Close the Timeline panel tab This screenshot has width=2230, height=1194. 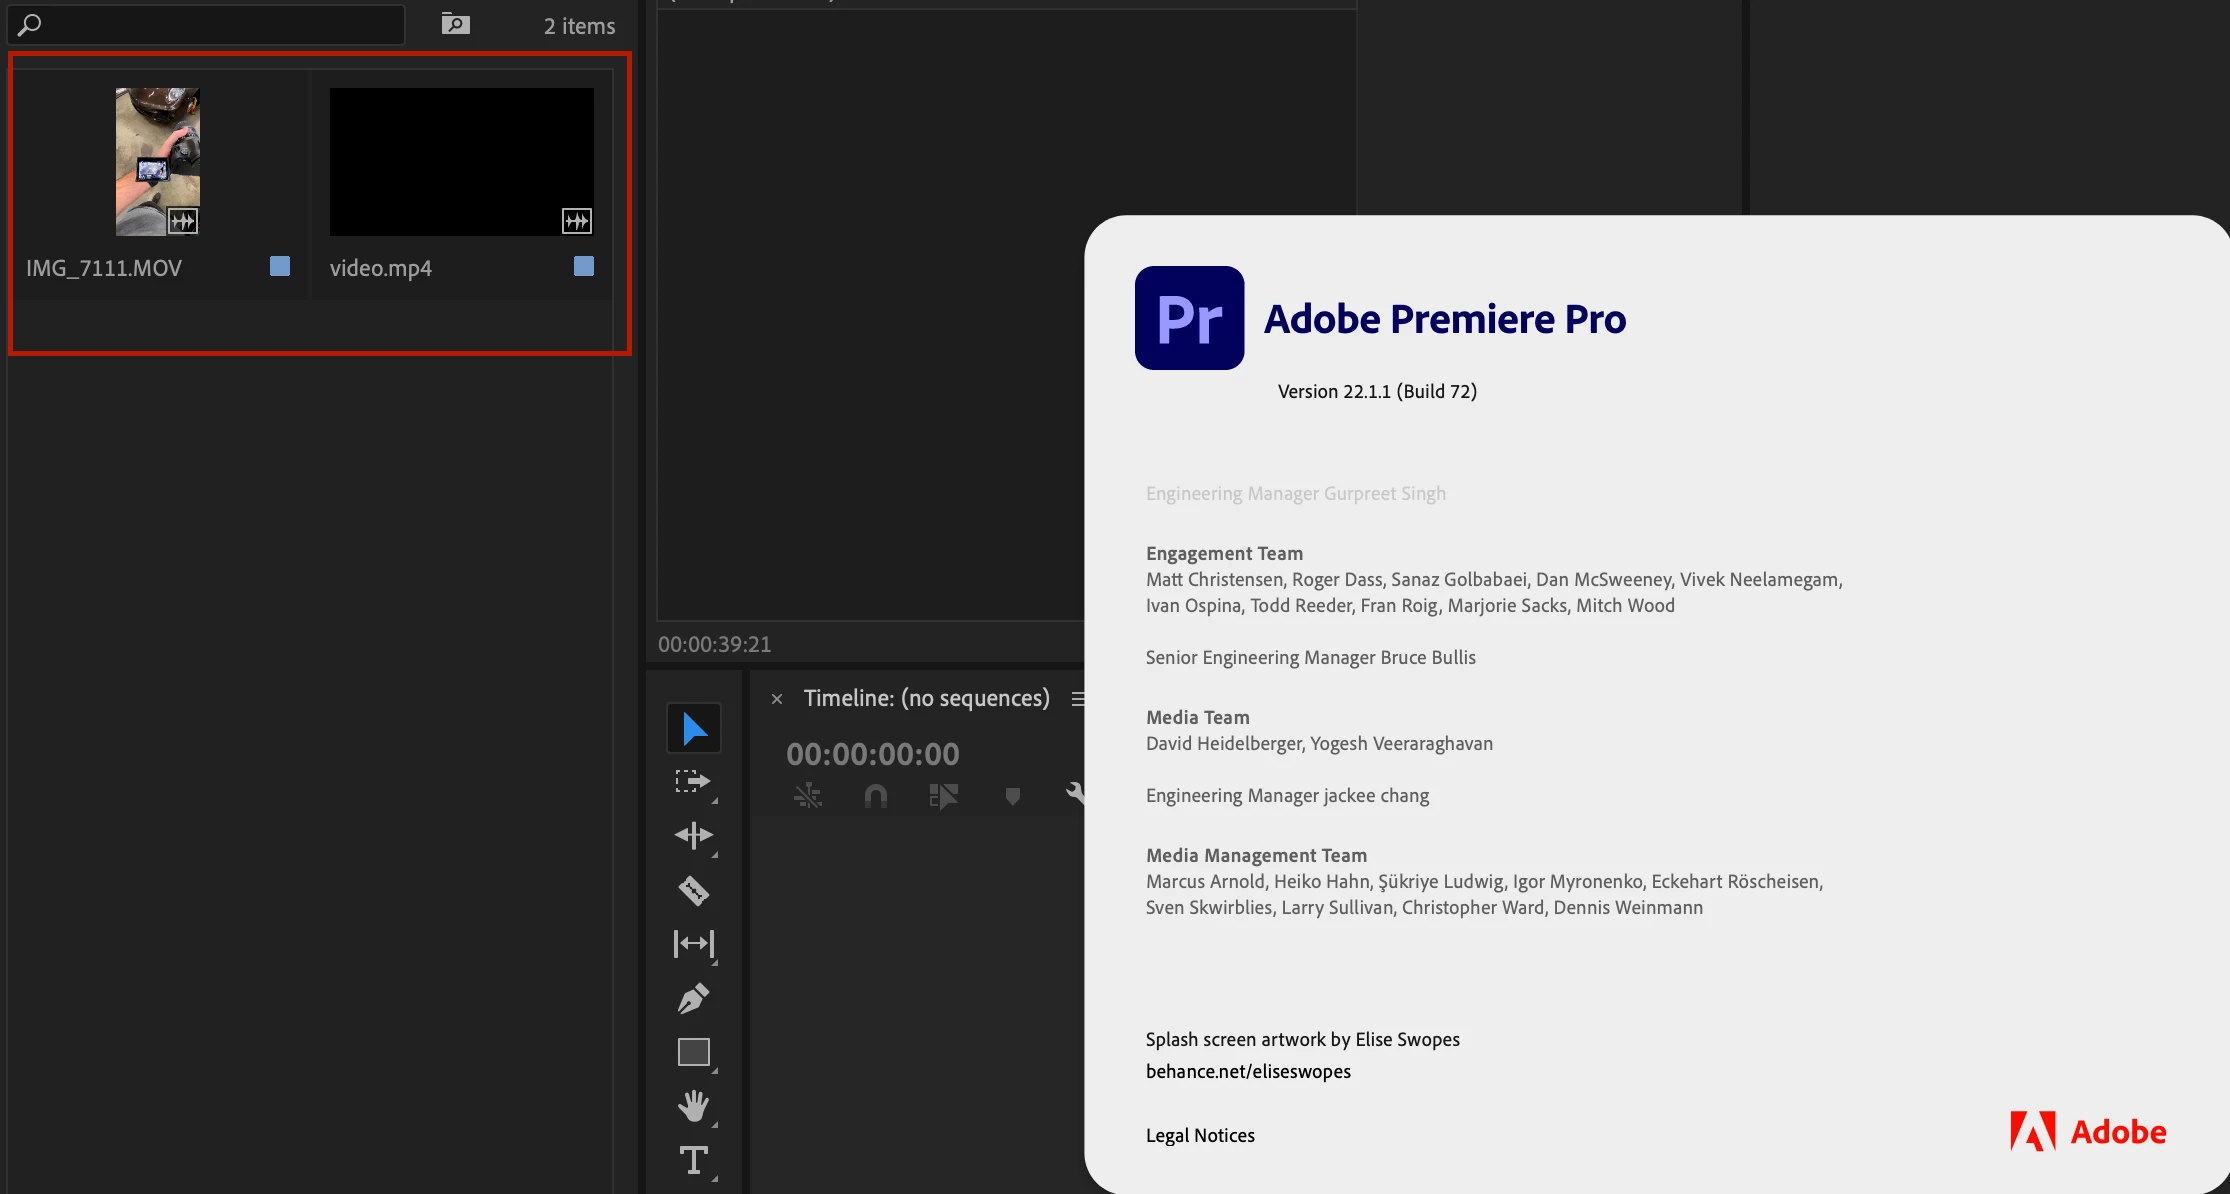click(x=777, y=699)
